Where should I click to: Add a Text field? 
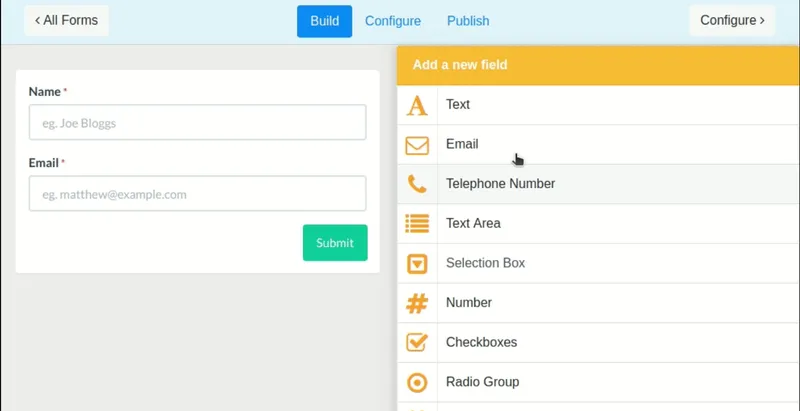(598, 105)
